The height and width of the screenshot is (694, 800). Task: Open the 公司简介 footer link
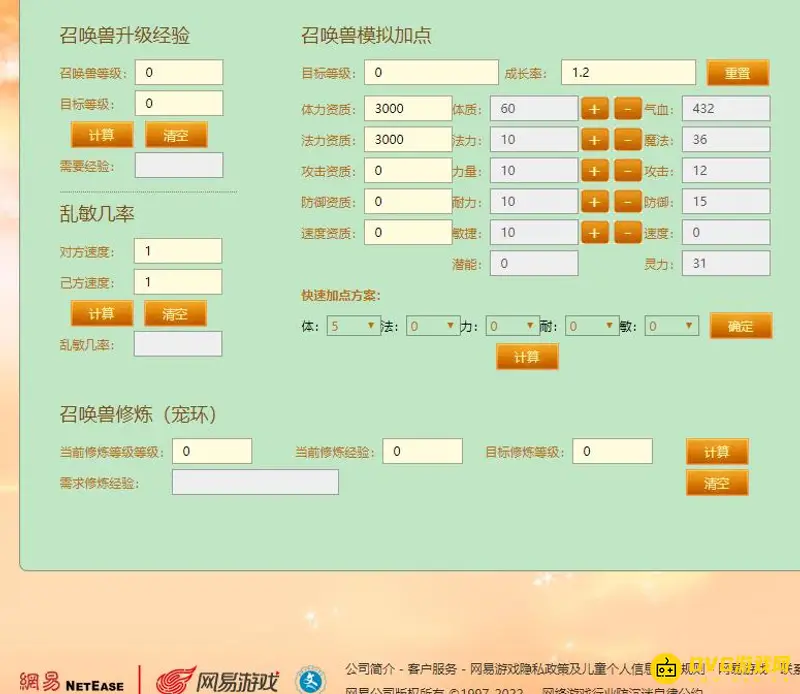[x=370, y=668]
